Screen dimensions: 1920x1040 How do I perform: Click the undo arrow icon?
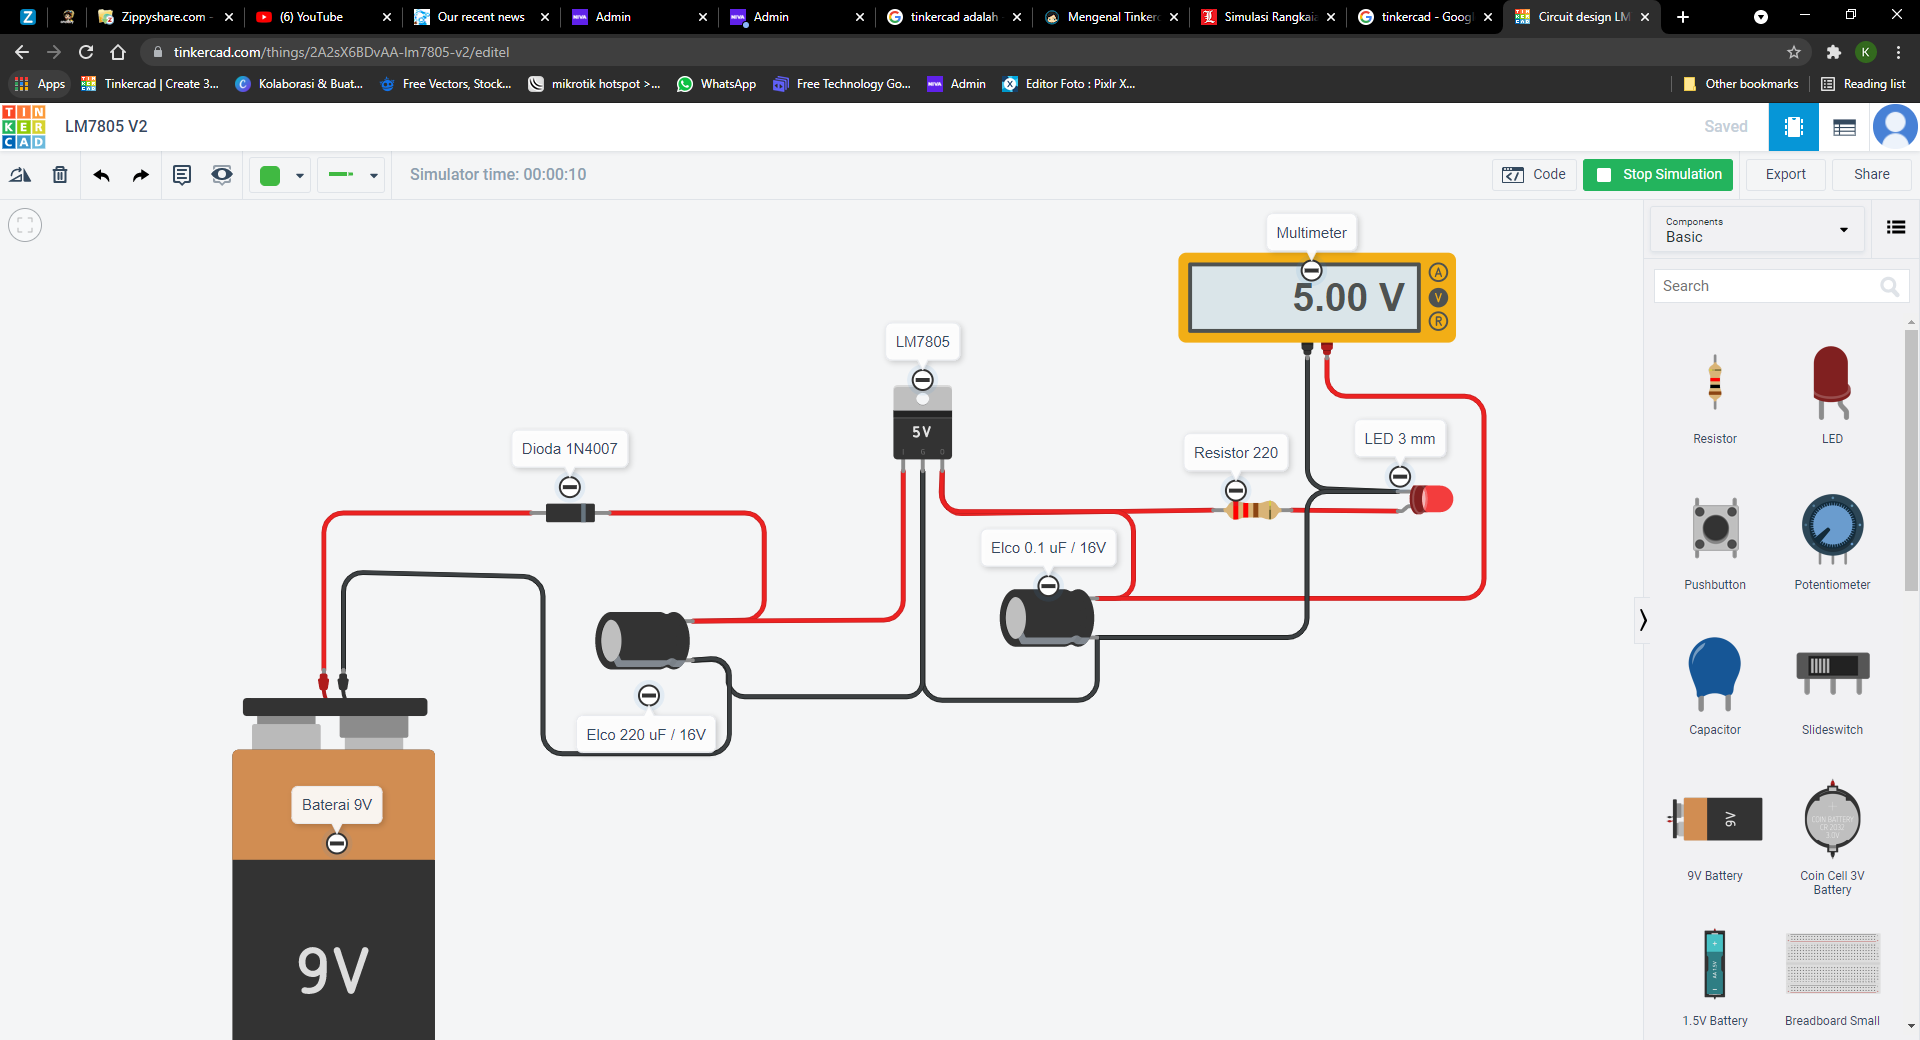(101, 175)
